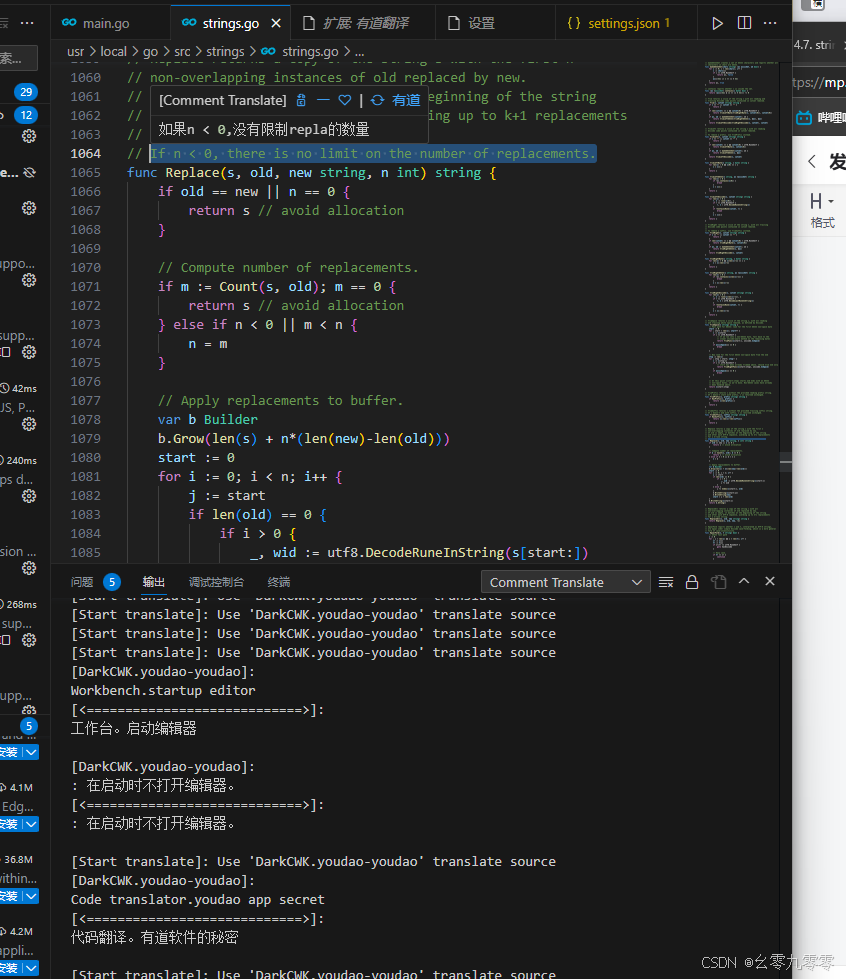846x979 pixels.
Task: Open install dropdown arrow below ithin...
Action: pyautogui.click(x=31, y=896)
